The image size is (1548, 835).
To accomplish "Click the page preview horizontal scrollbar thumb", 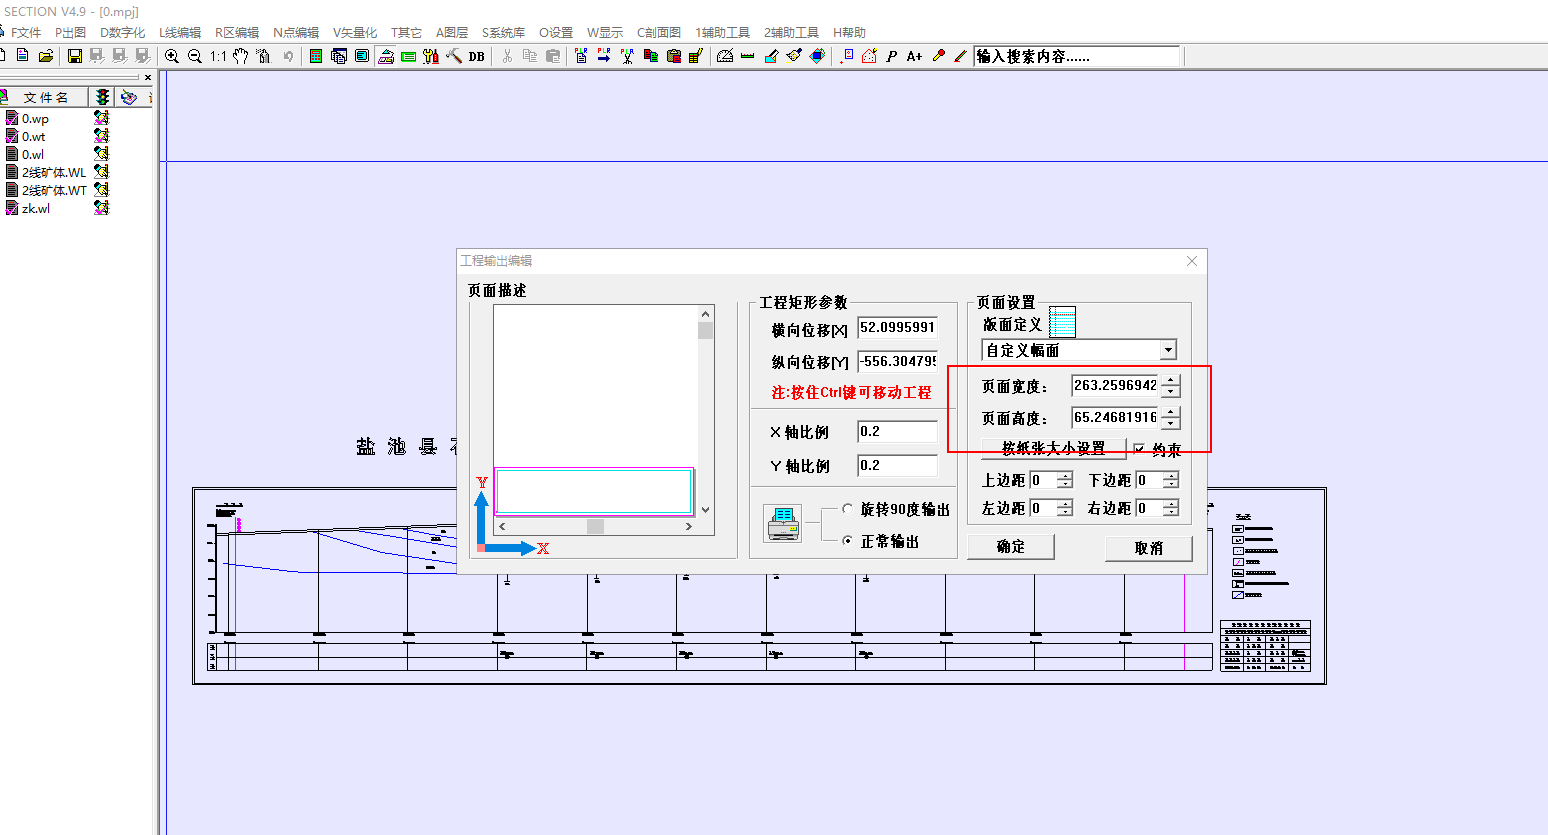I will pyautogui.click(x=595, y=526).
